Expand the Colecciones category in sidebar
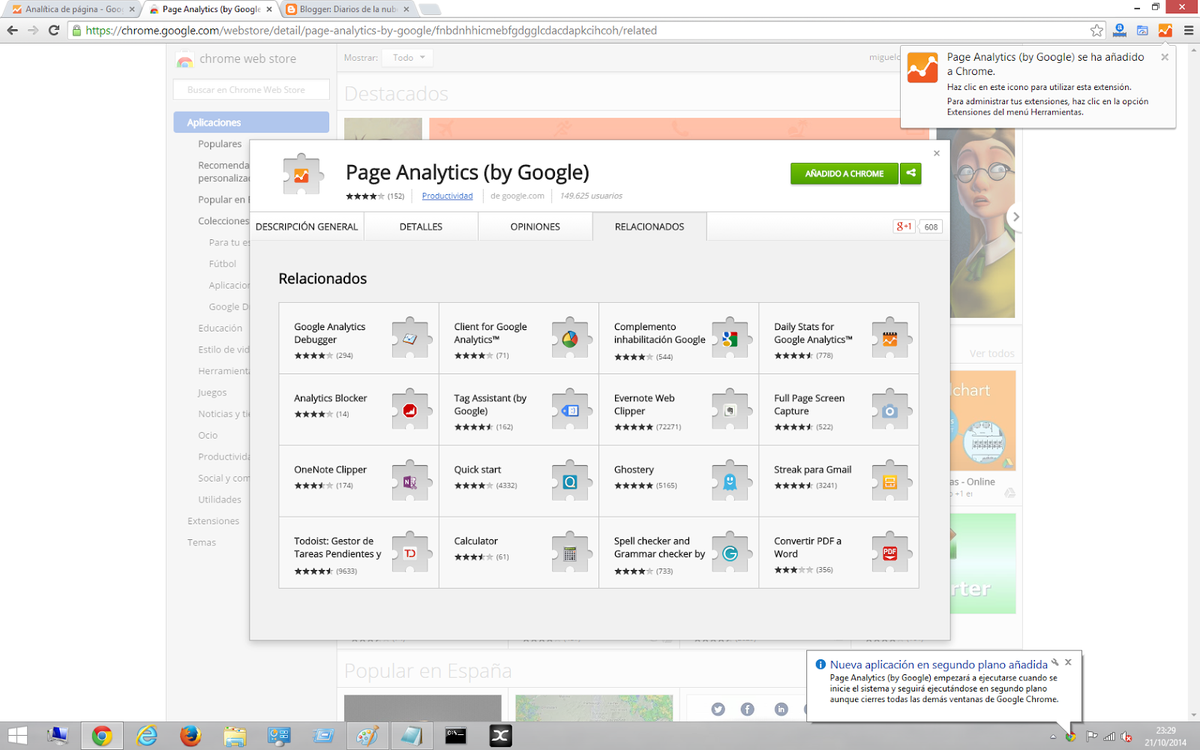This screenshot has width=1200, height=750. (x=223, y=221)
